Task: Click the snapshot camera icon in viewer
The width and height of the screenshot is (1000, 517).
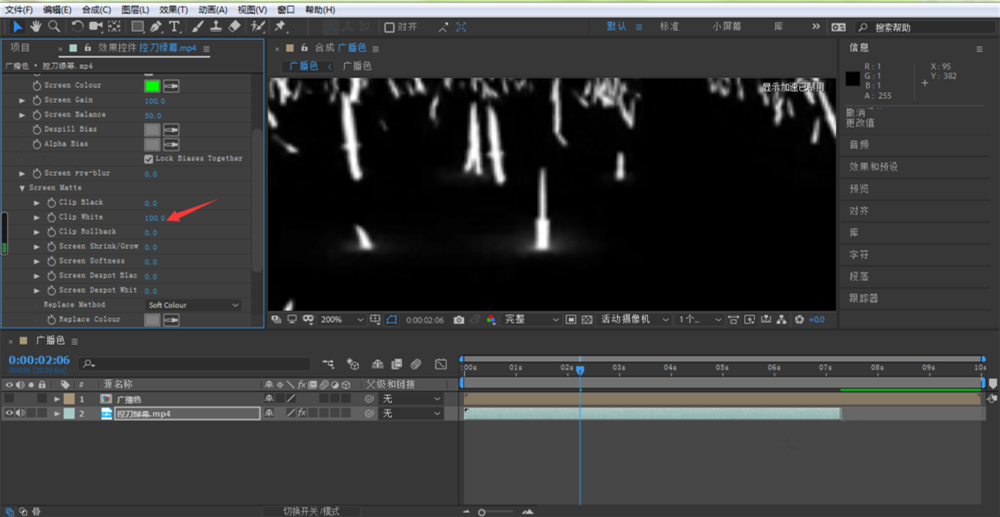Action: tap(459, 319)
